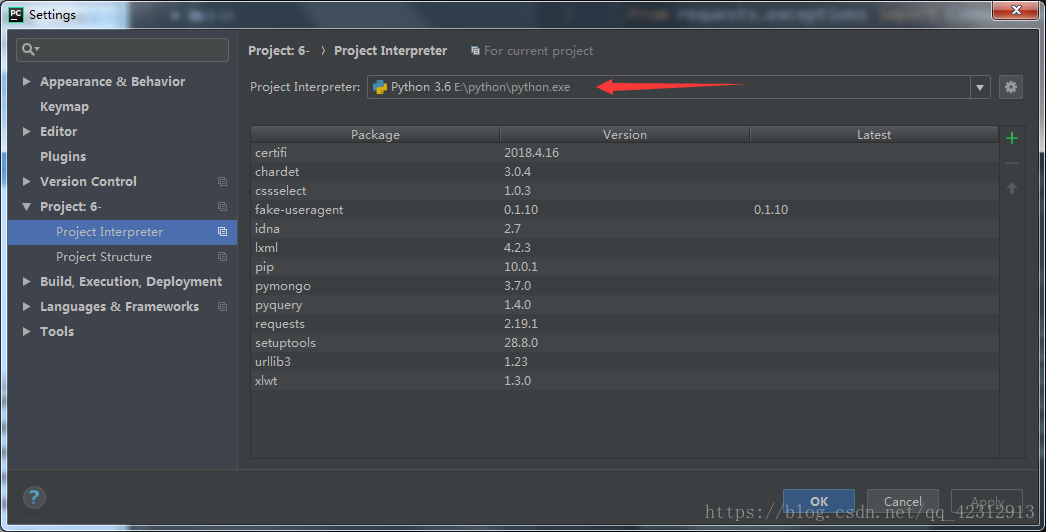Open the Plugins settings page

coord(63,157)
